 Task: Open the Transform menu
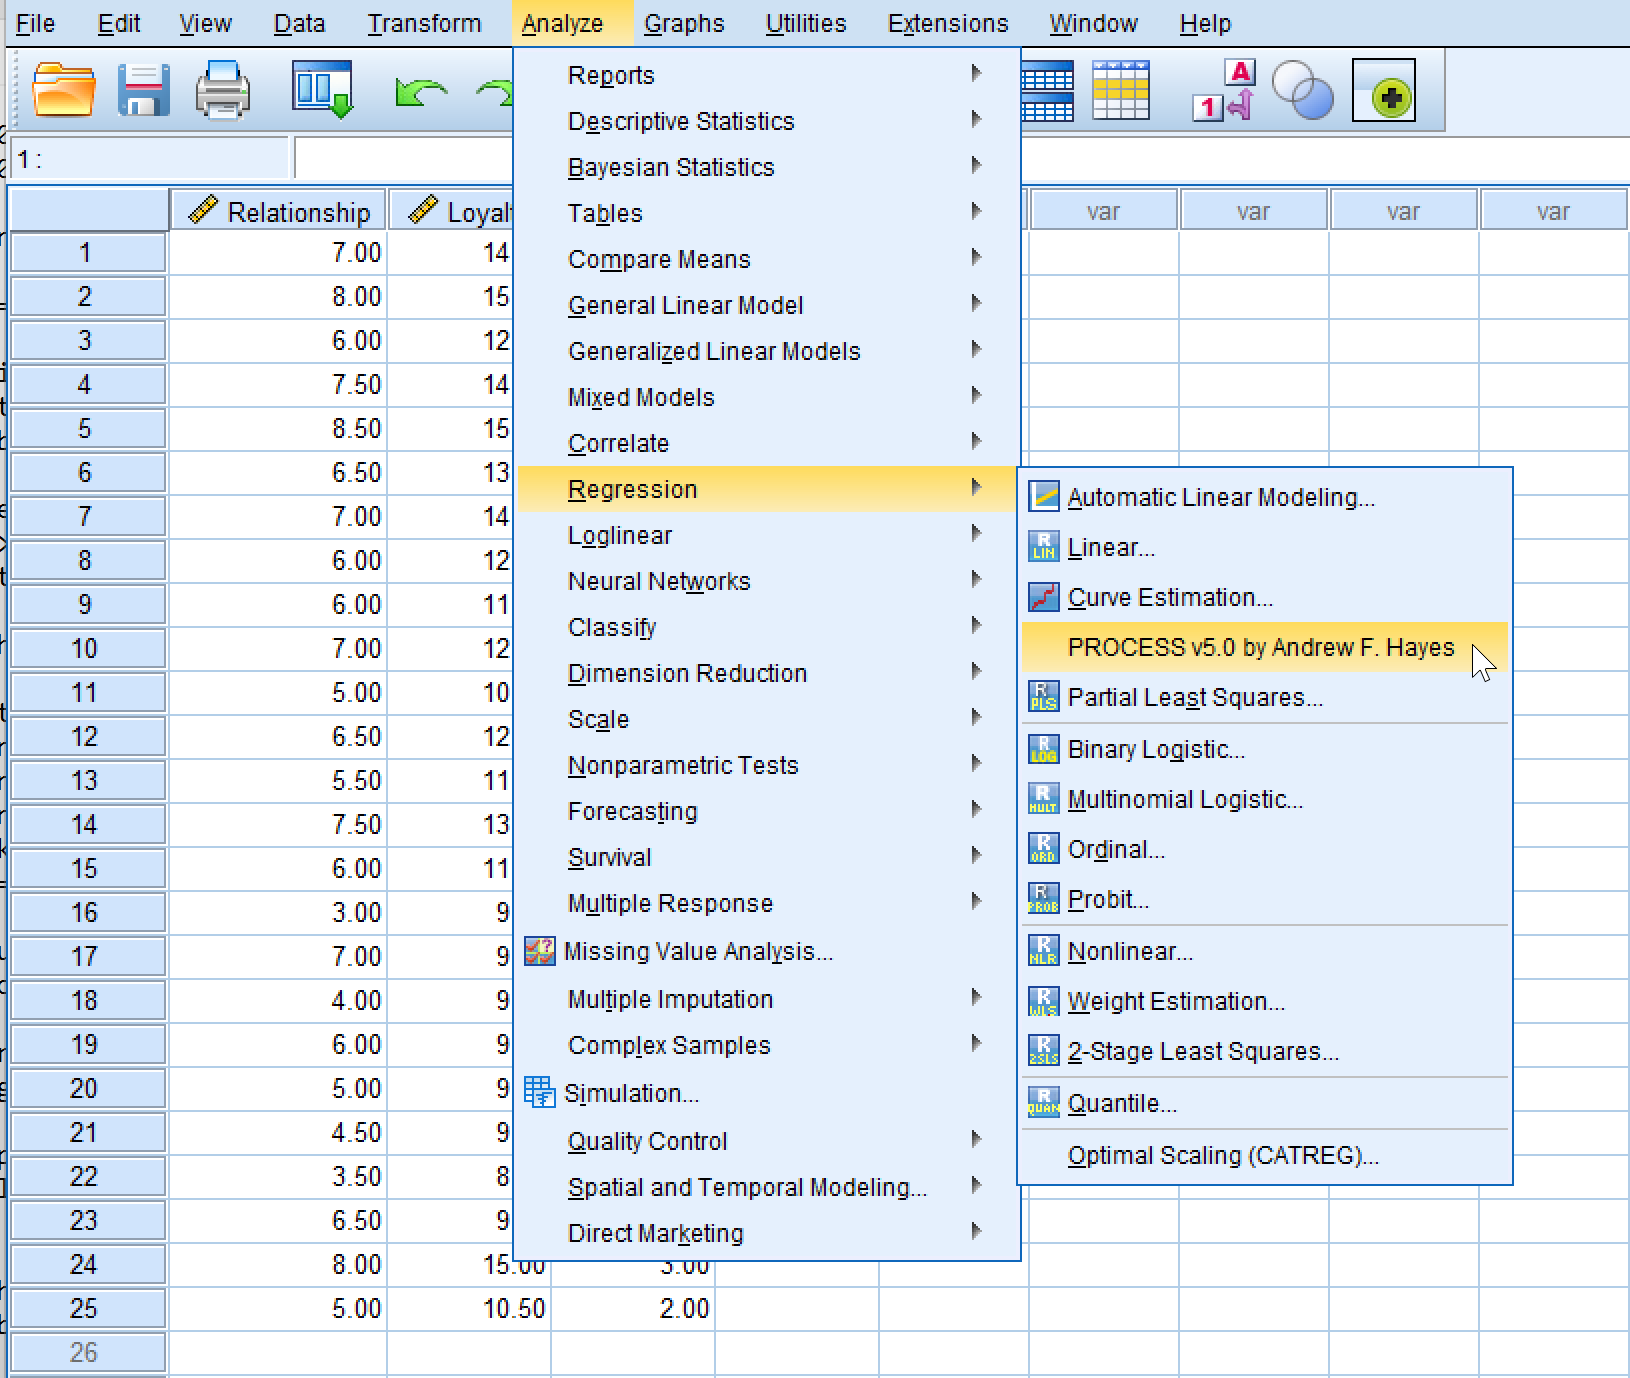pyautogui.click(x=424, y=23)
